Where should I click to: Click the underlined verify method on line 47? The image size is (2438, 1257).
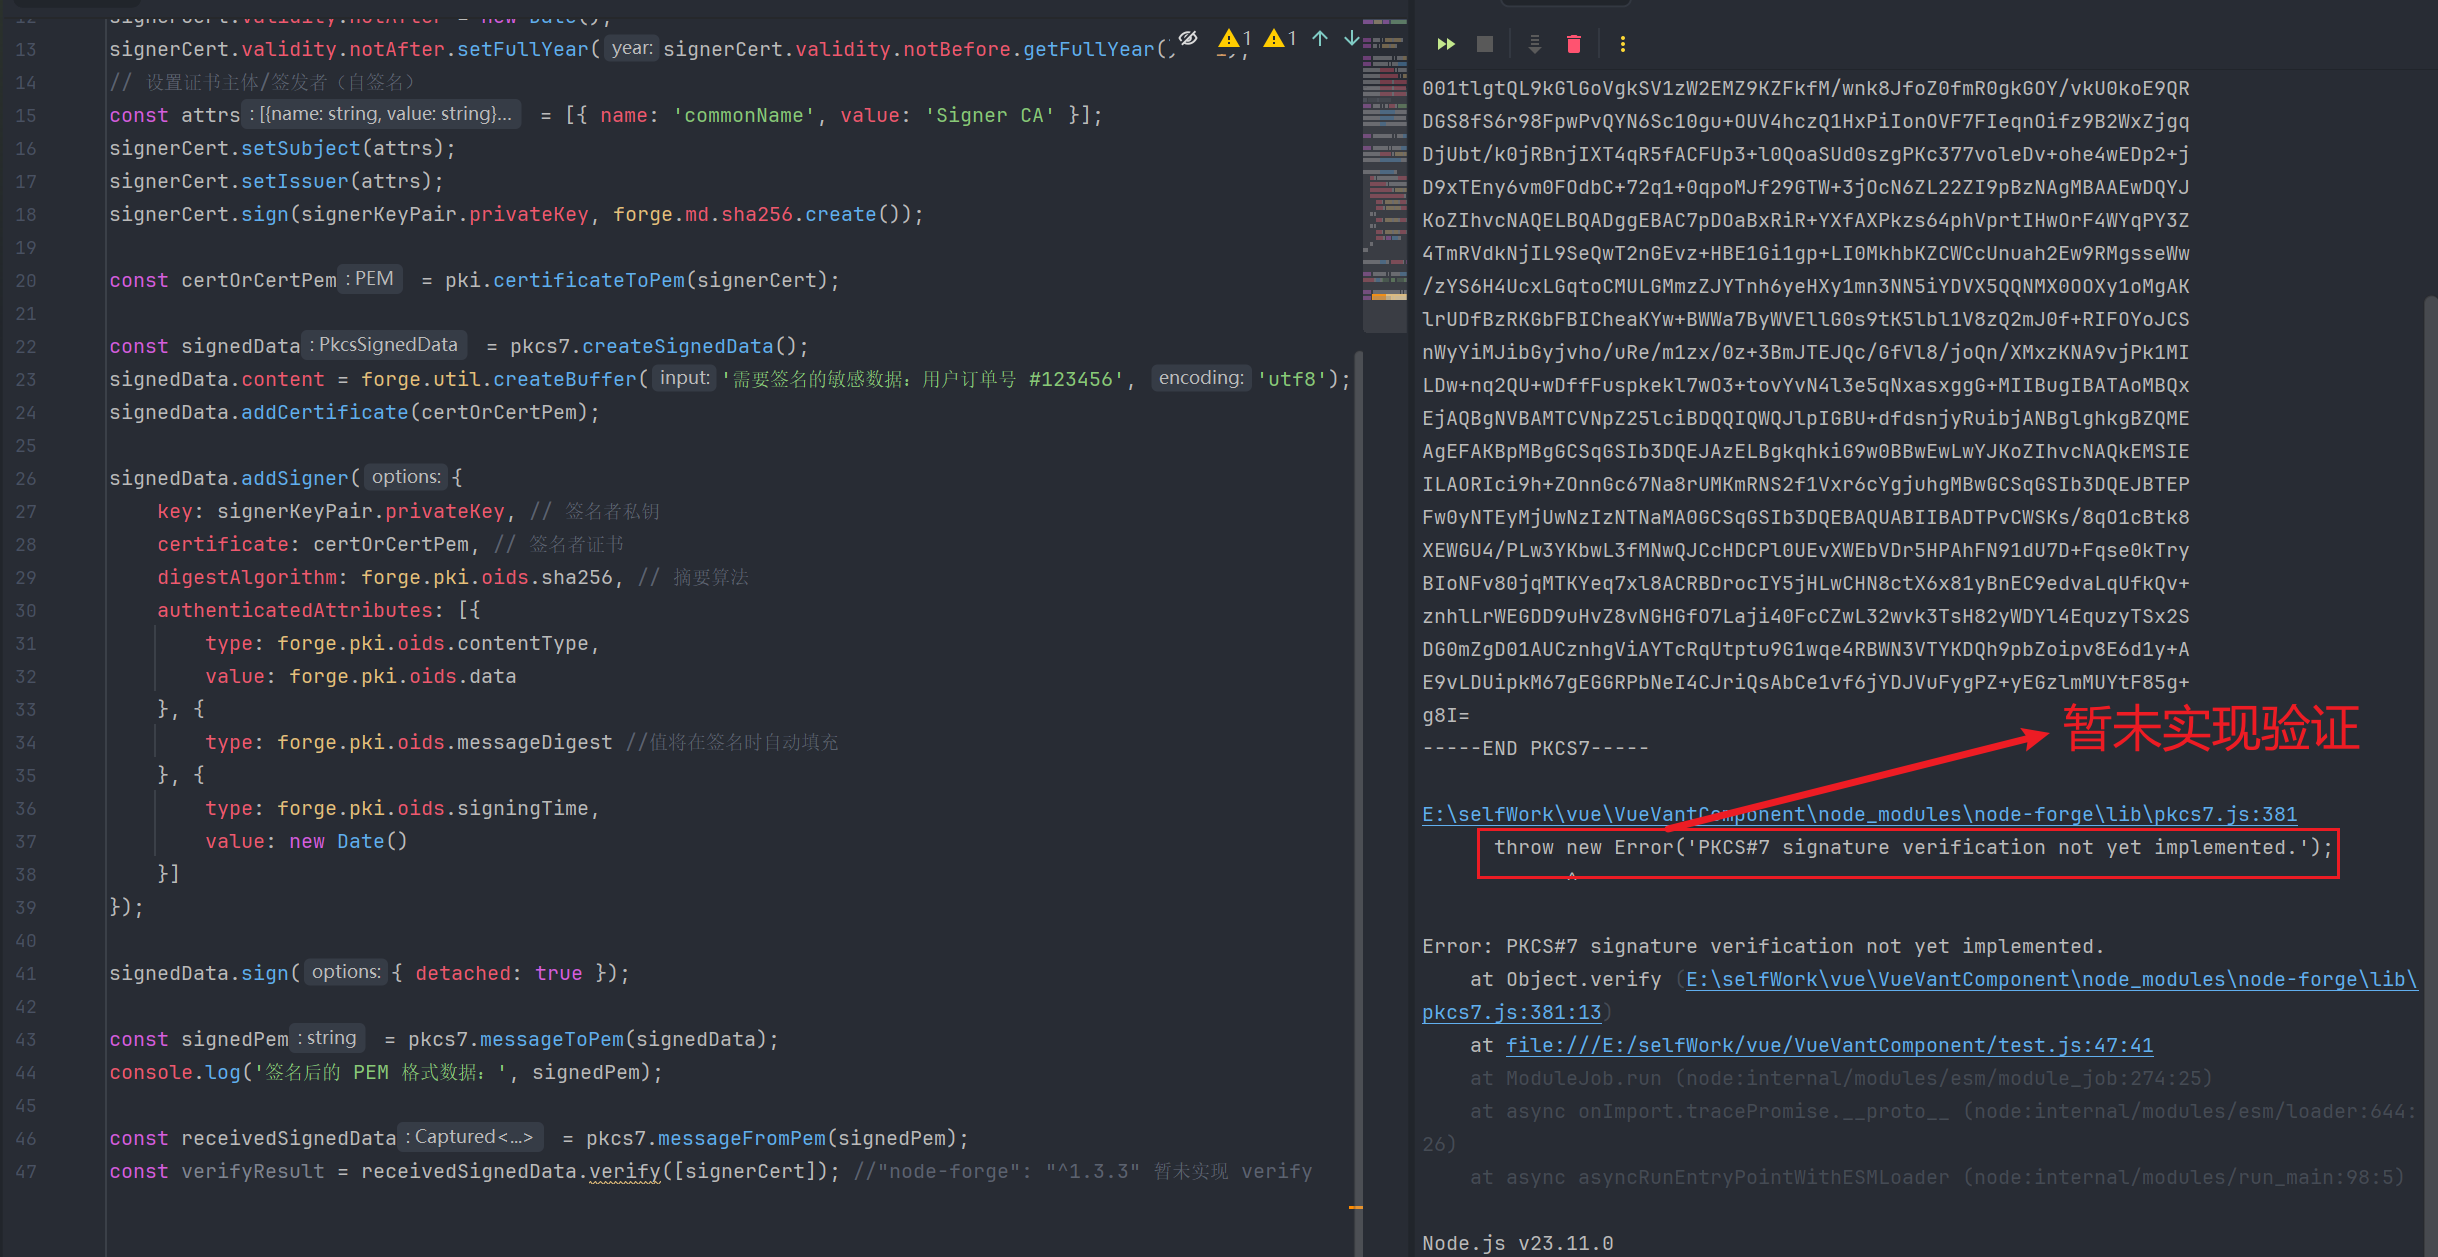pos(624,1171)
